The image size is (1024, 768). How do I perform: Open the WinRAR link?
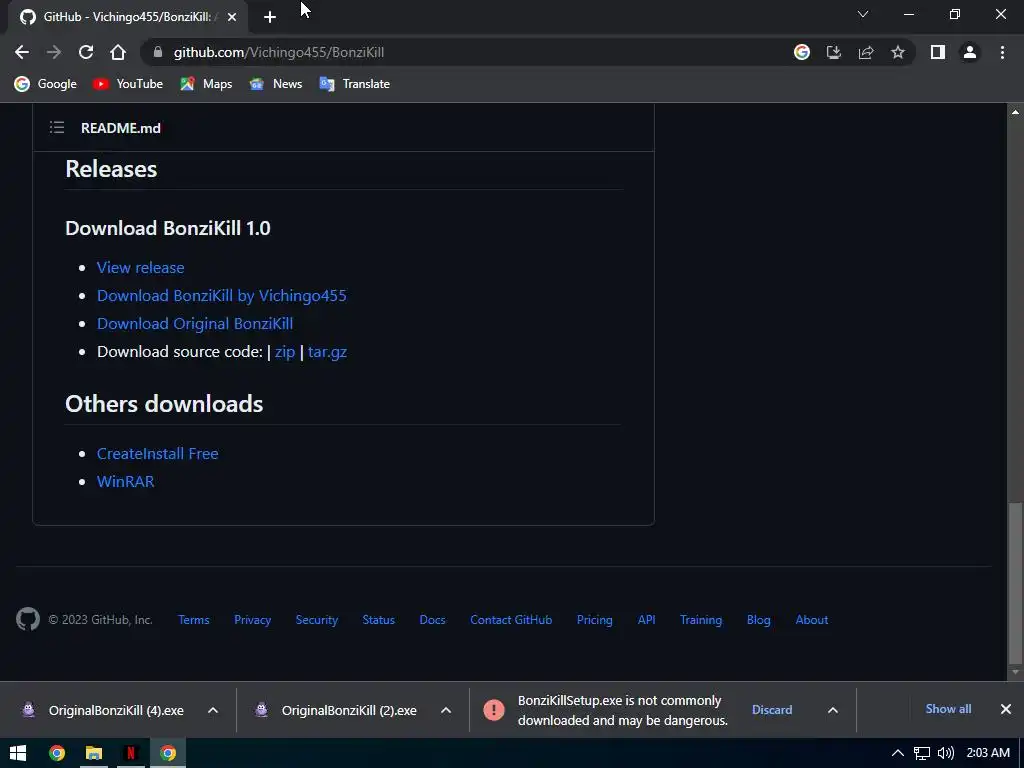point(125,482)
